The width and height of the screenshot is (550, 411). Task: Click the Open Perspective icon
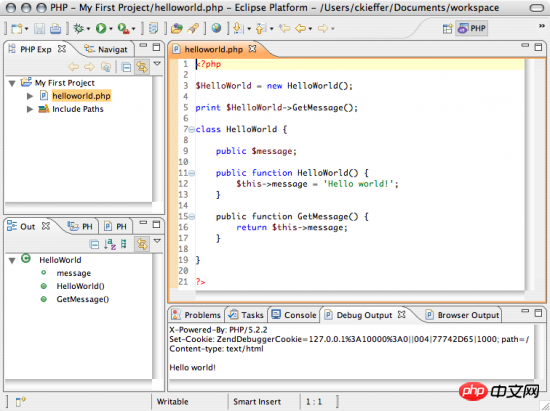(447, 28)
